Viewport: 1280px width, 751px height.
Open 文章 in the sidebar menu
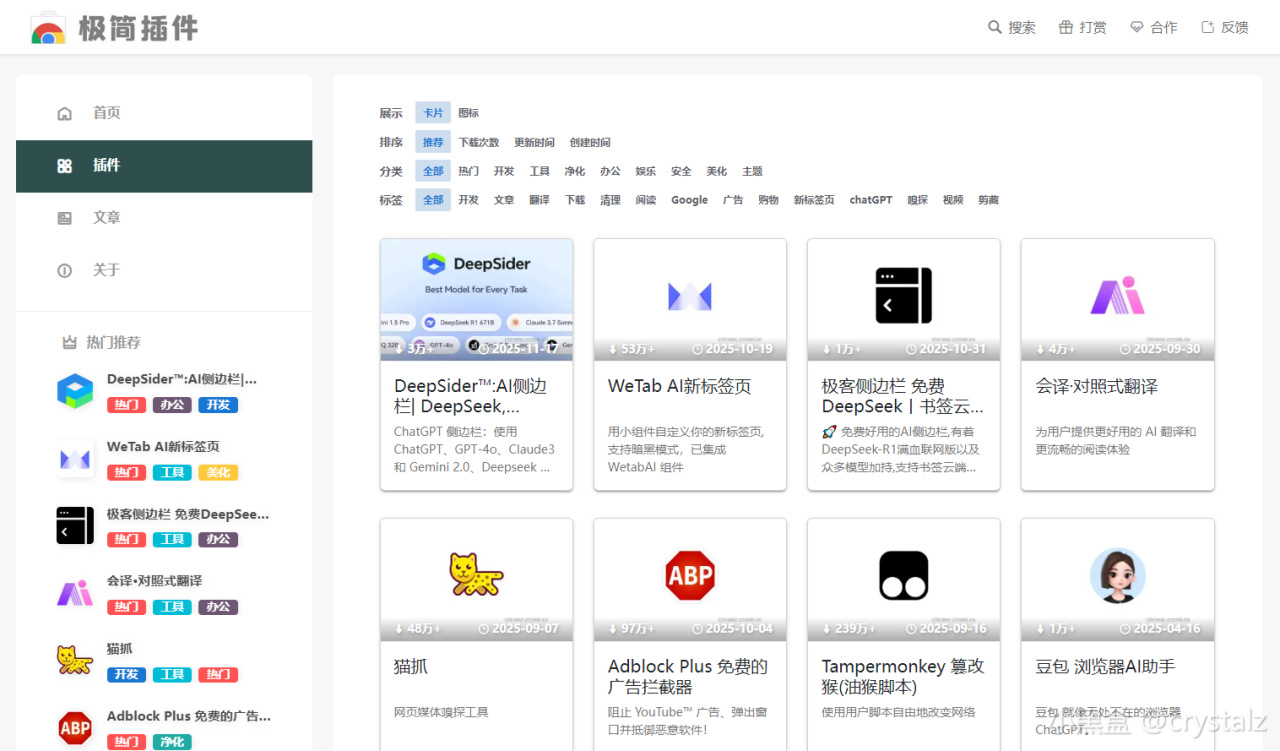tap(164, 217)
